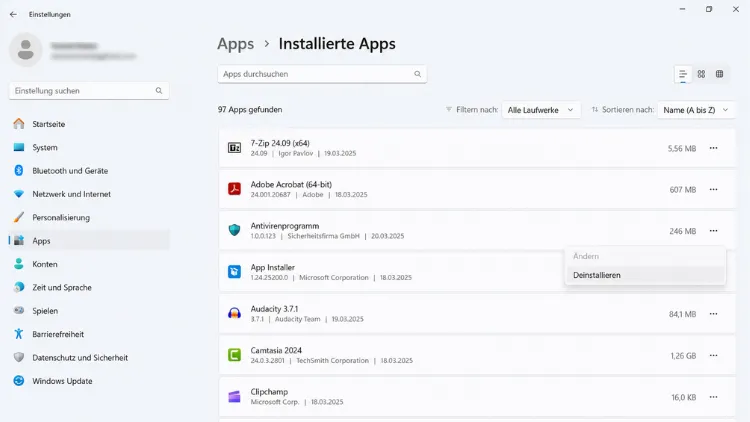
Task: Open the Name (A bis Z) sort dropdown
Action: (696, 110)
